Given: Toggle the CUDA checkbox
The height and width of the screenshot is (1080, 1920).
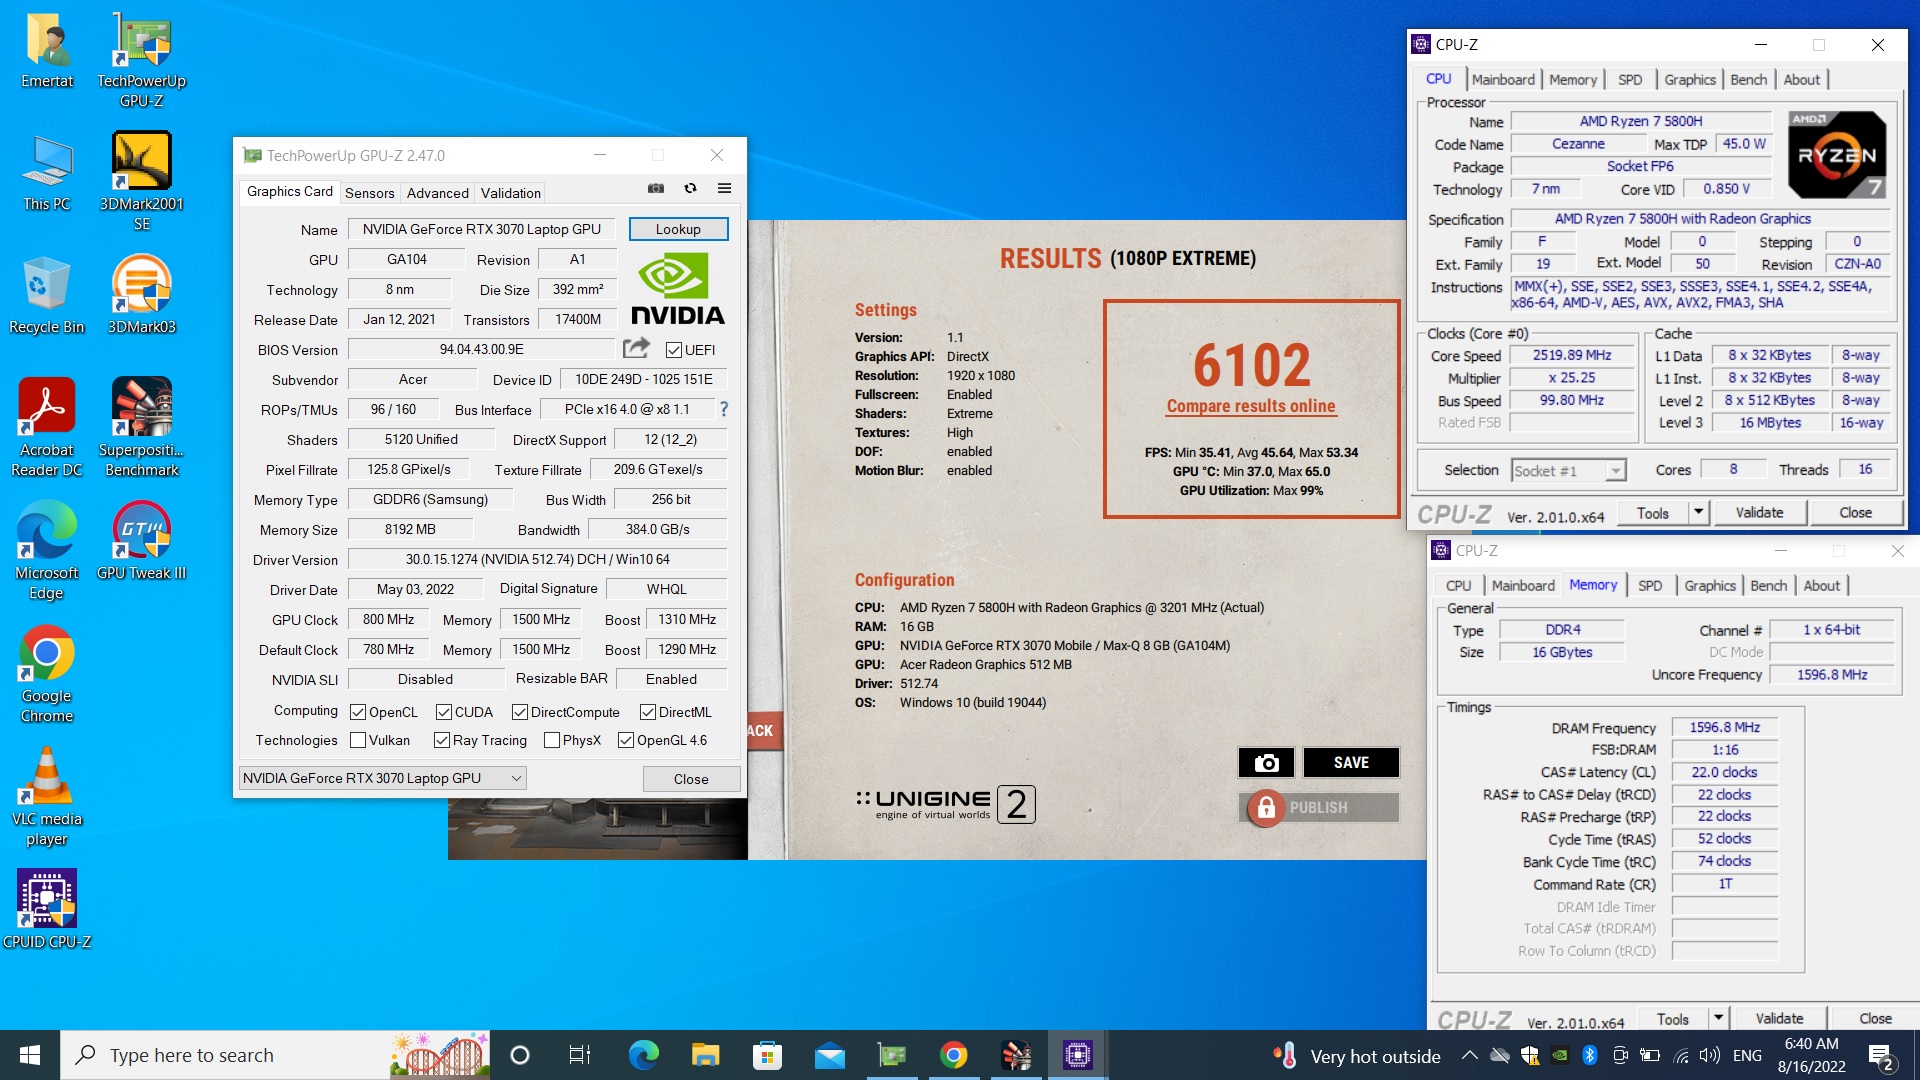Looking at the screenshot, I should tap(444, 712).
